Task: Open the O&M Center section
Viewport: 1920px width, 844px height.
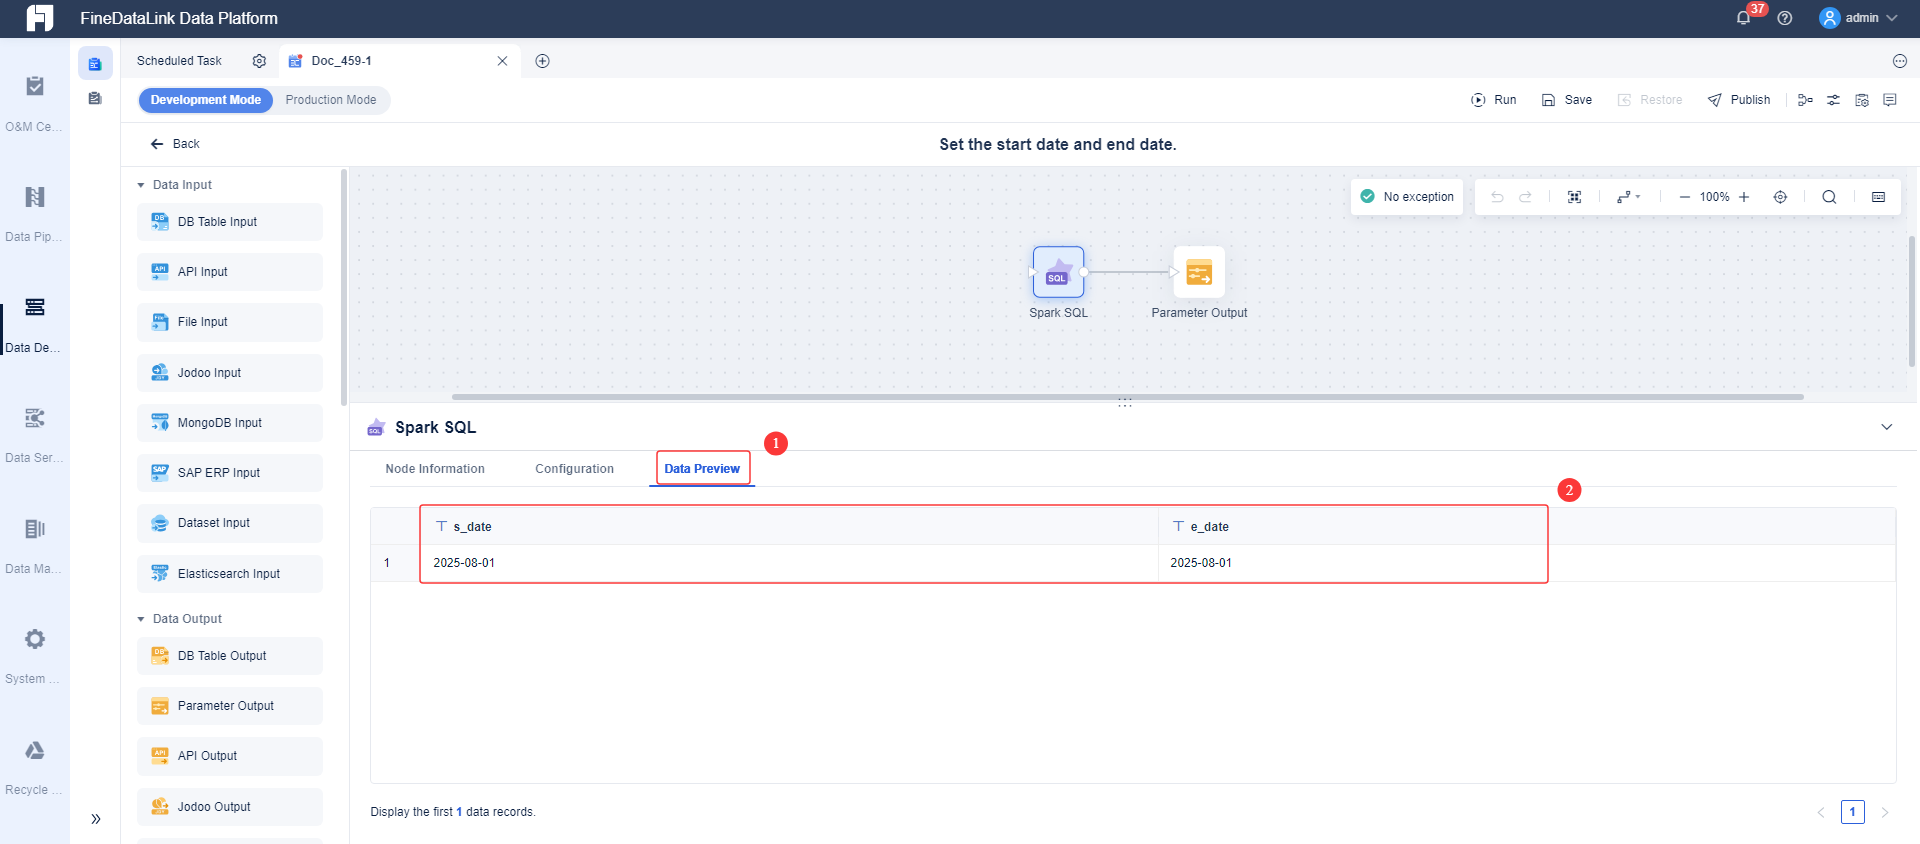Action: tap(34, 103)
